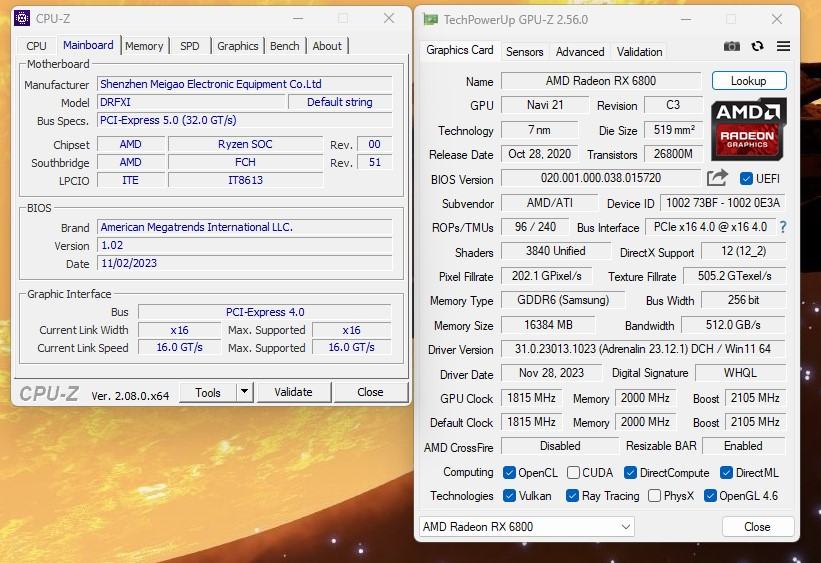
Task: Open the Memory tab in CPU-Z
Action: [144, 46]
